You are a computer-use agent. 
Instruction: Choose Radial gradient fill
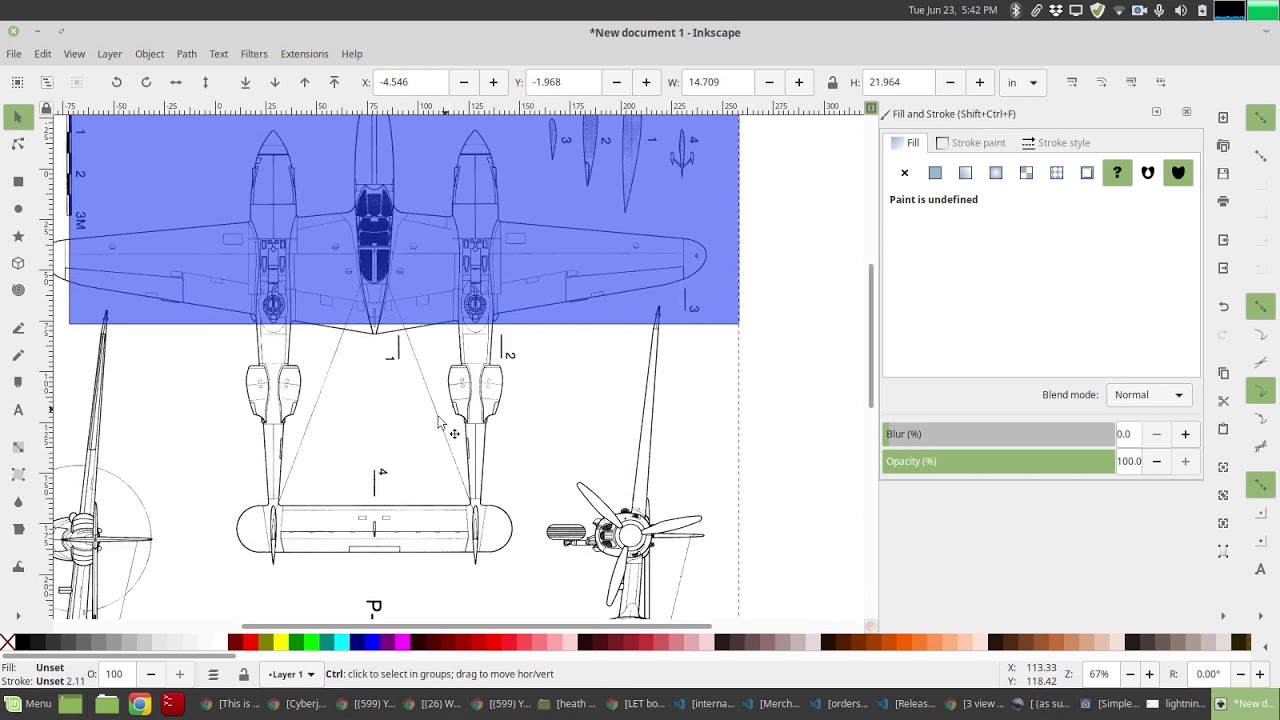coord(996,173)
